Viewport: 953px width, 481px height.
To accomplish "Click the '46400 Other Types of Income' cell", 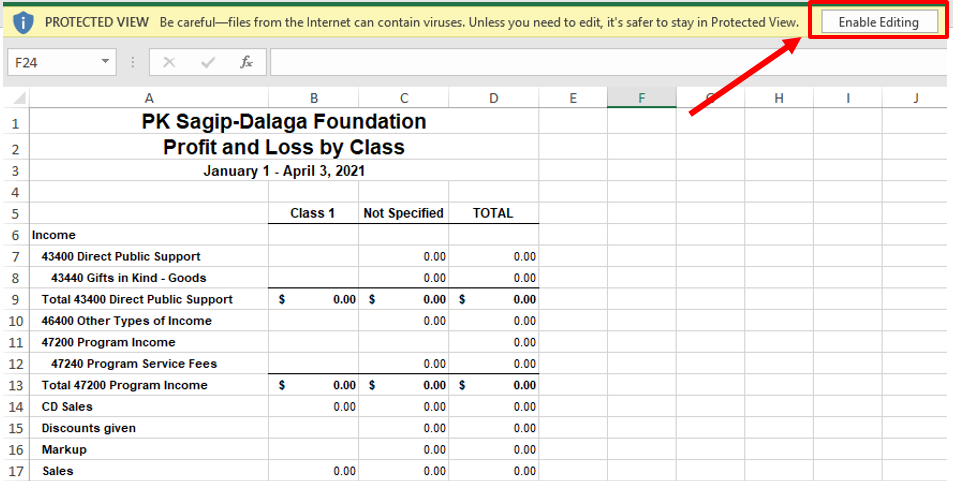I will coord(149,320).
